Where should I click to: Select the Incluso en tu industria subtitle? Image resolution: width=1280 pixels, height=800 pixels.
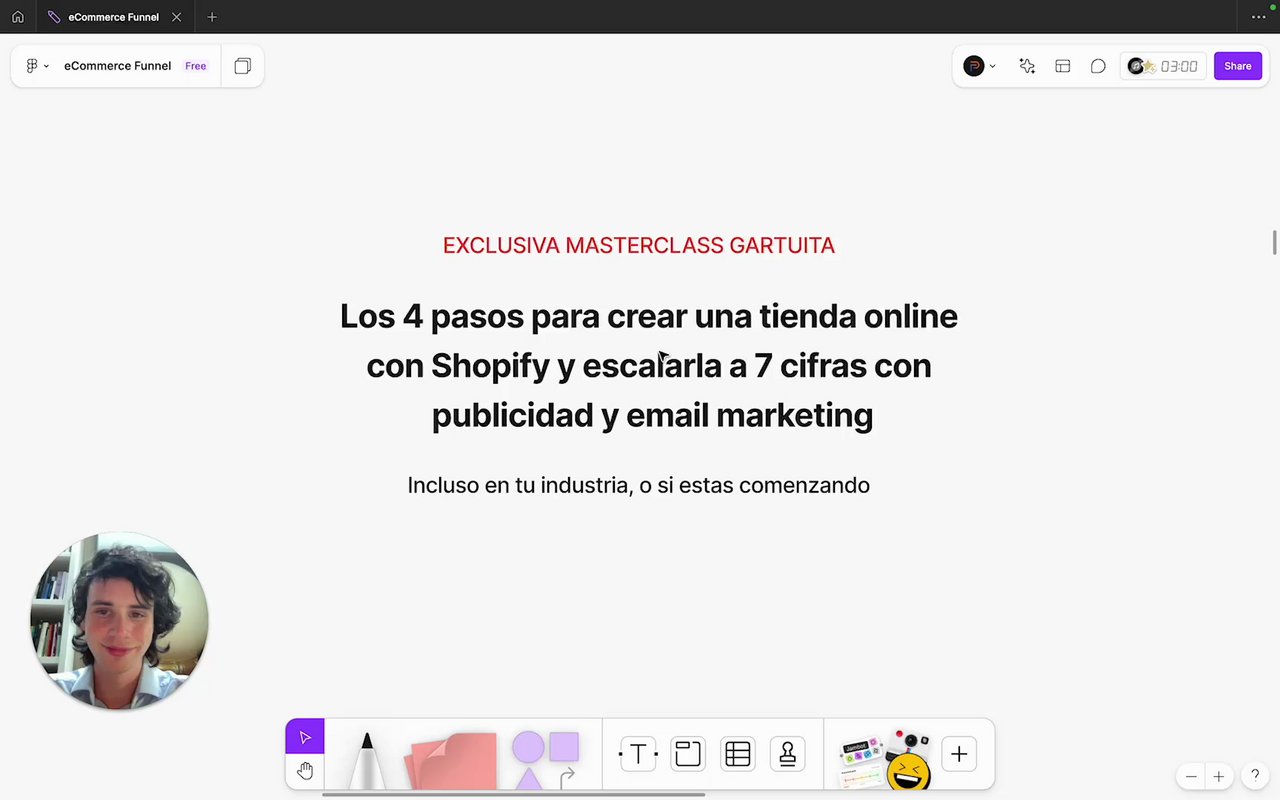coord(638,485)
